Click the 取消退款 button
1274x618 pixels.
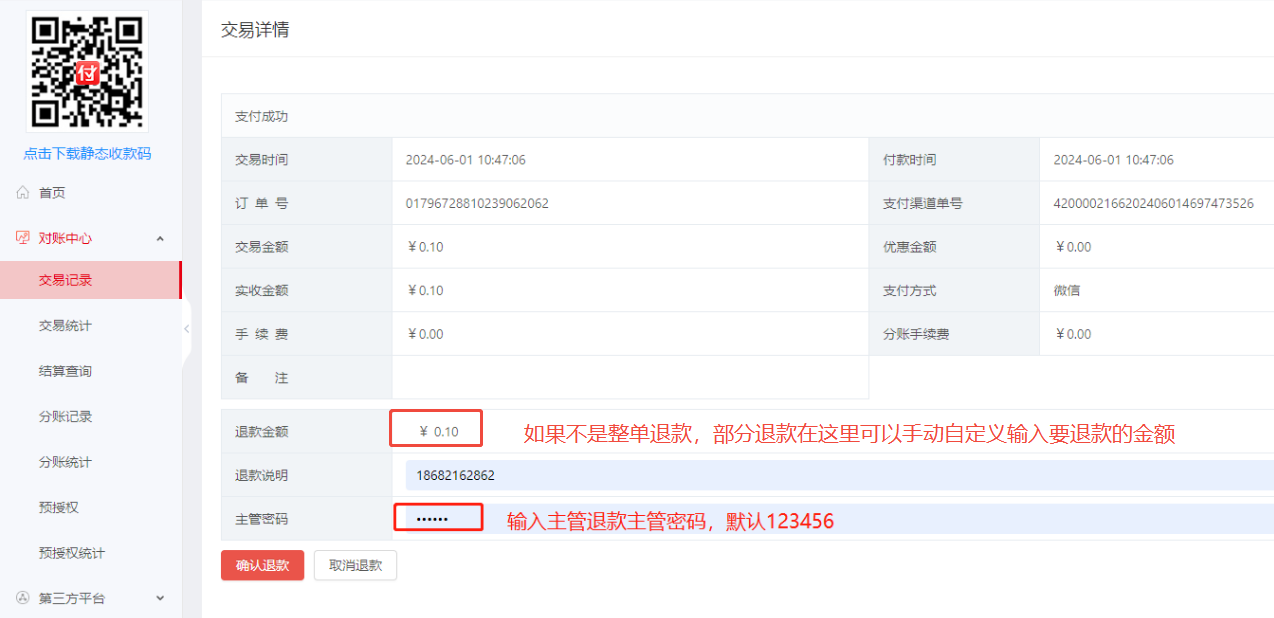(355, 565)
